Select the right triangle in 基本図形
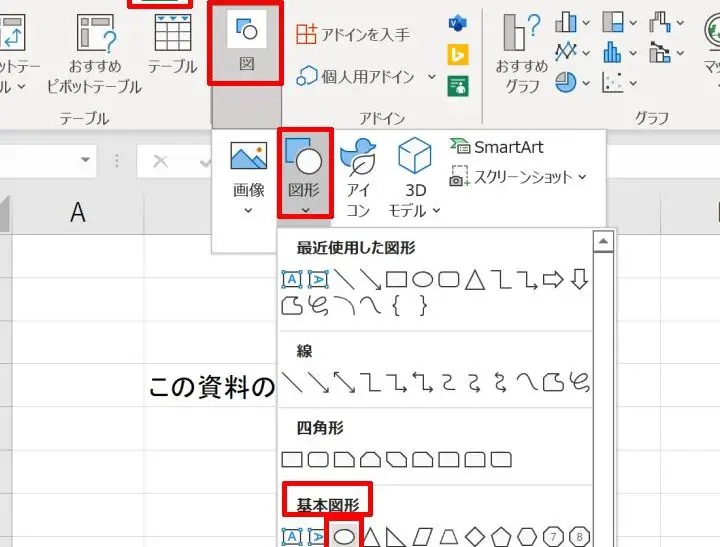Image resolution: width=720 pixels, height=547 pixels. (x=396, y=536)
